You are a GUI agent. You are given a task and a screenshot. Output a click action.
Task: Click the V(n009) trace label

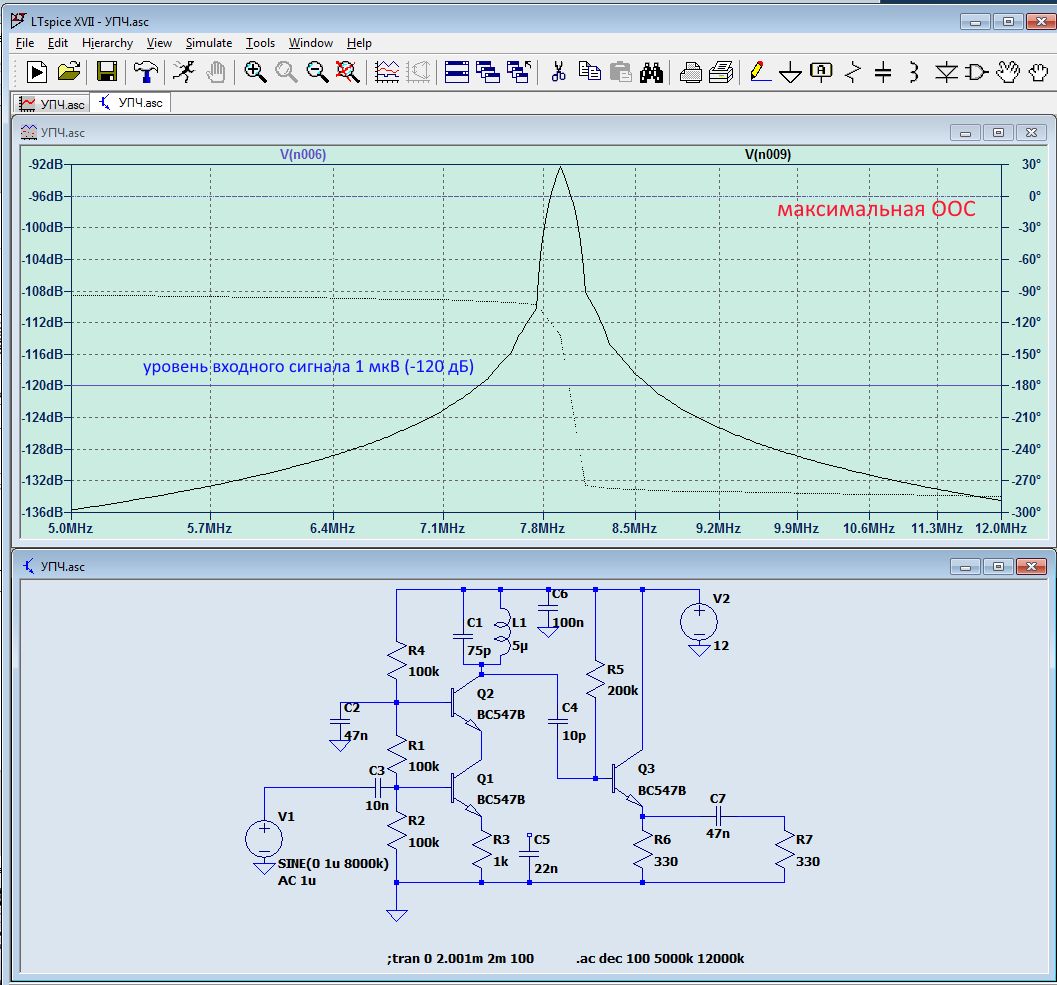[x=768, y=154]
